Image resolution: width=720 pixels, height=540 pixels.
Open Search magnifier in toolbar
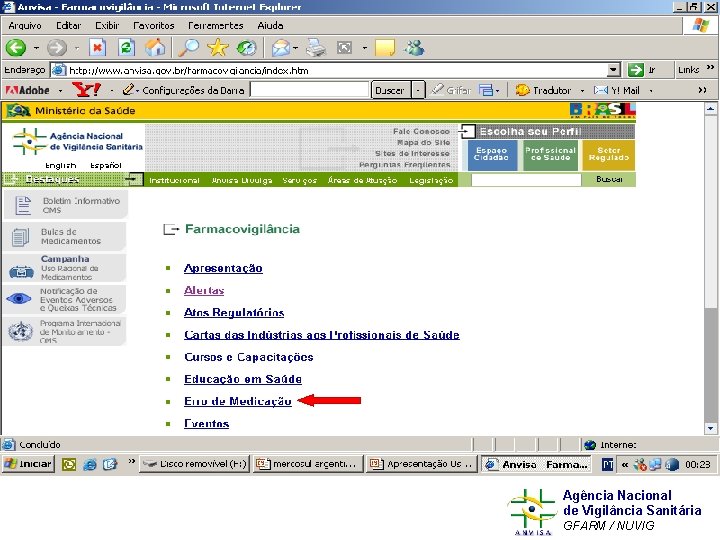(x=188, y=47)
